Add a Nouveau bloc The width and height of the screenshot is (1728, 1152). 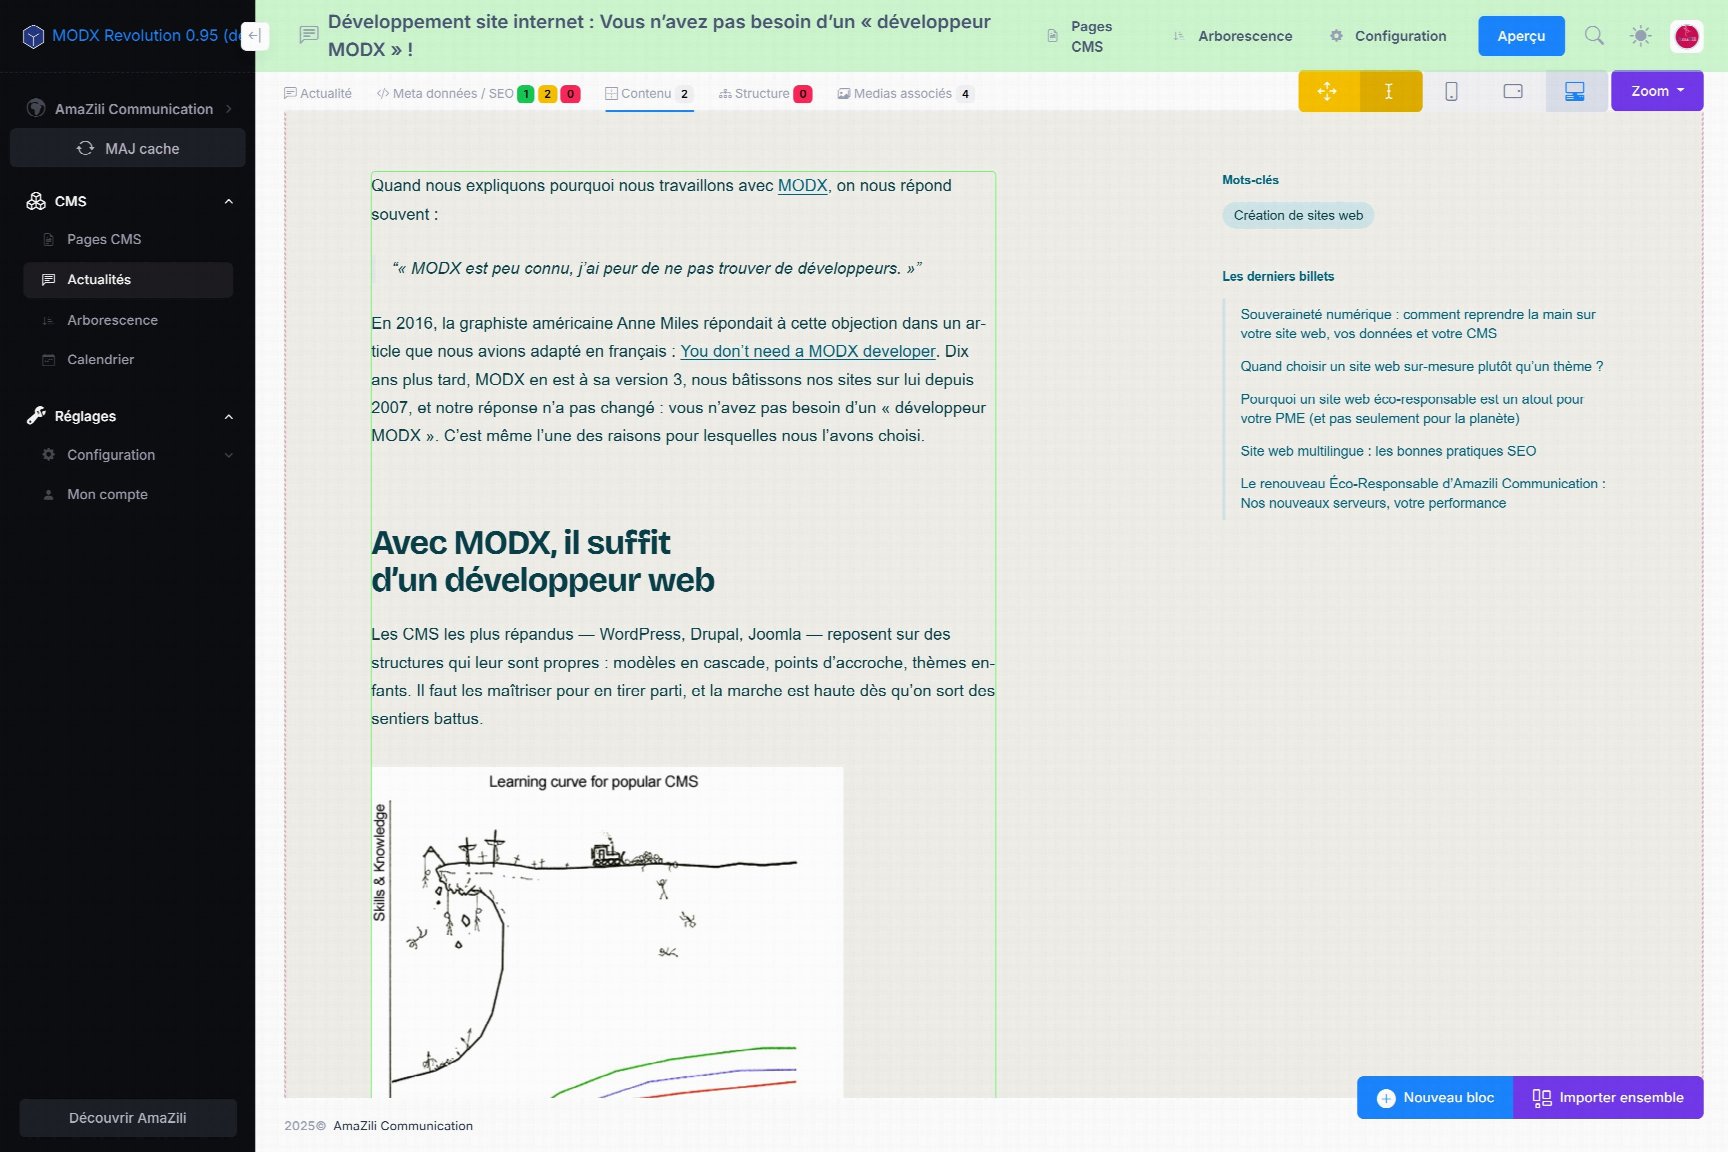(x=1435, y=1098)
